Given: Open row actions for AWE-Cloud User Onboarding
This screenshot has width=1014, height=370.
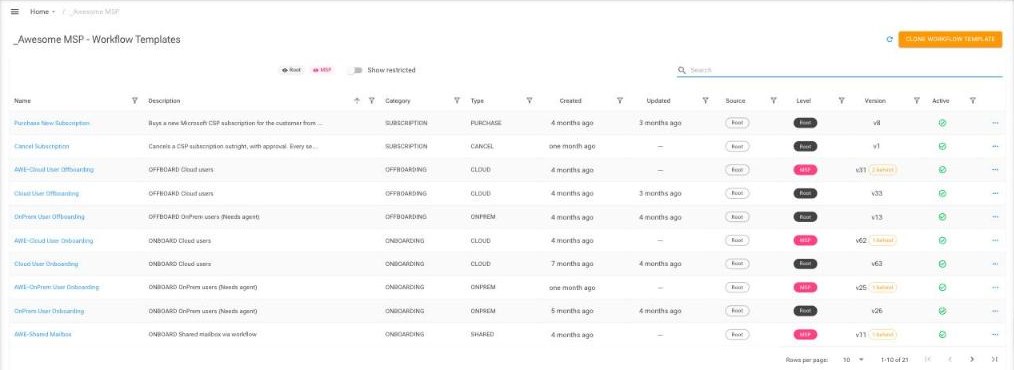Looking at the screenshot, I should point(995,241).
